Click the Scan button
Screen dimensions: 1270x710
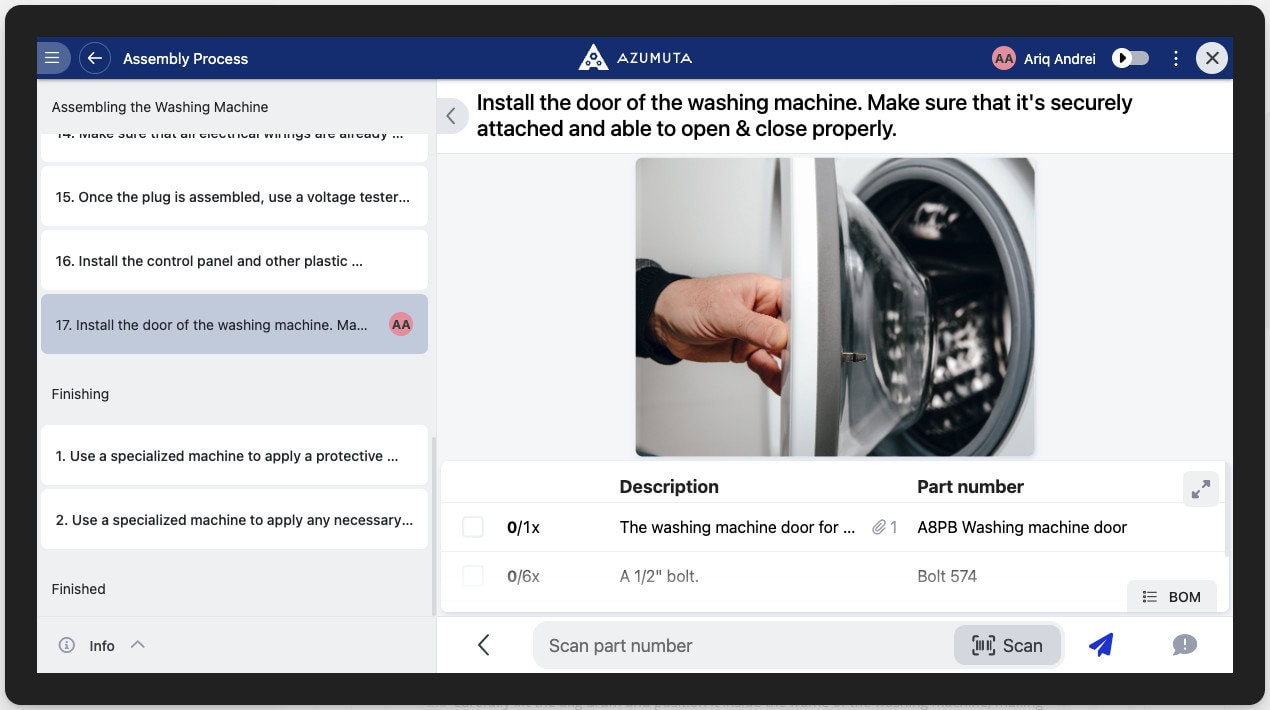point(1007,645)
